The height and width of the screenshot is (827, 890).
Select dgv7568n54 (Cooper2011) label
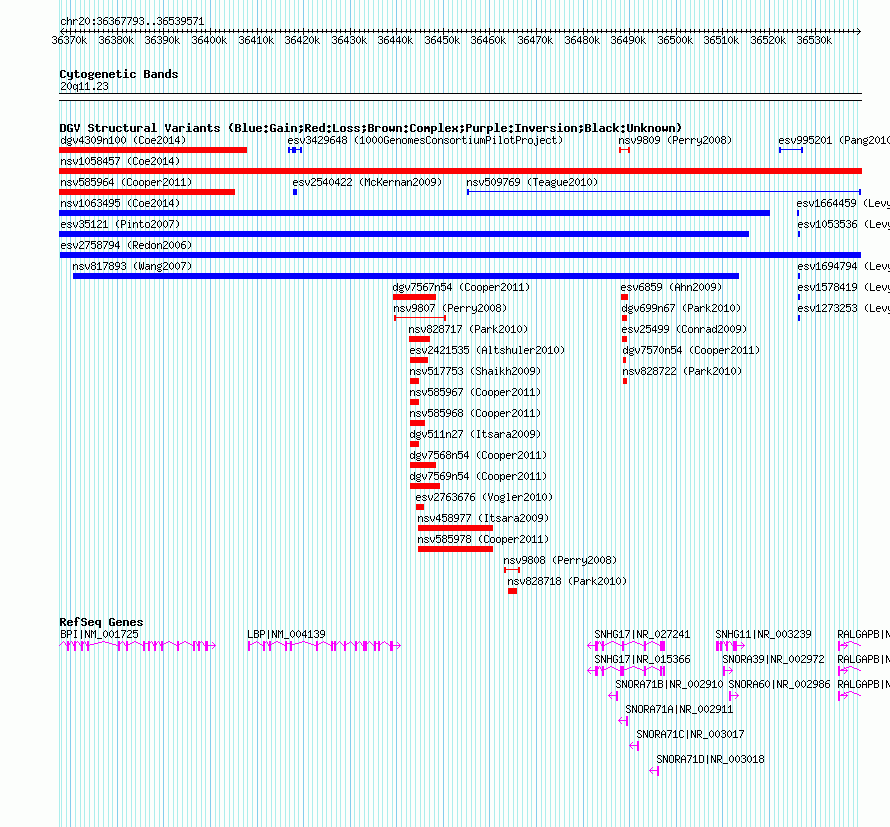[478, 455]
